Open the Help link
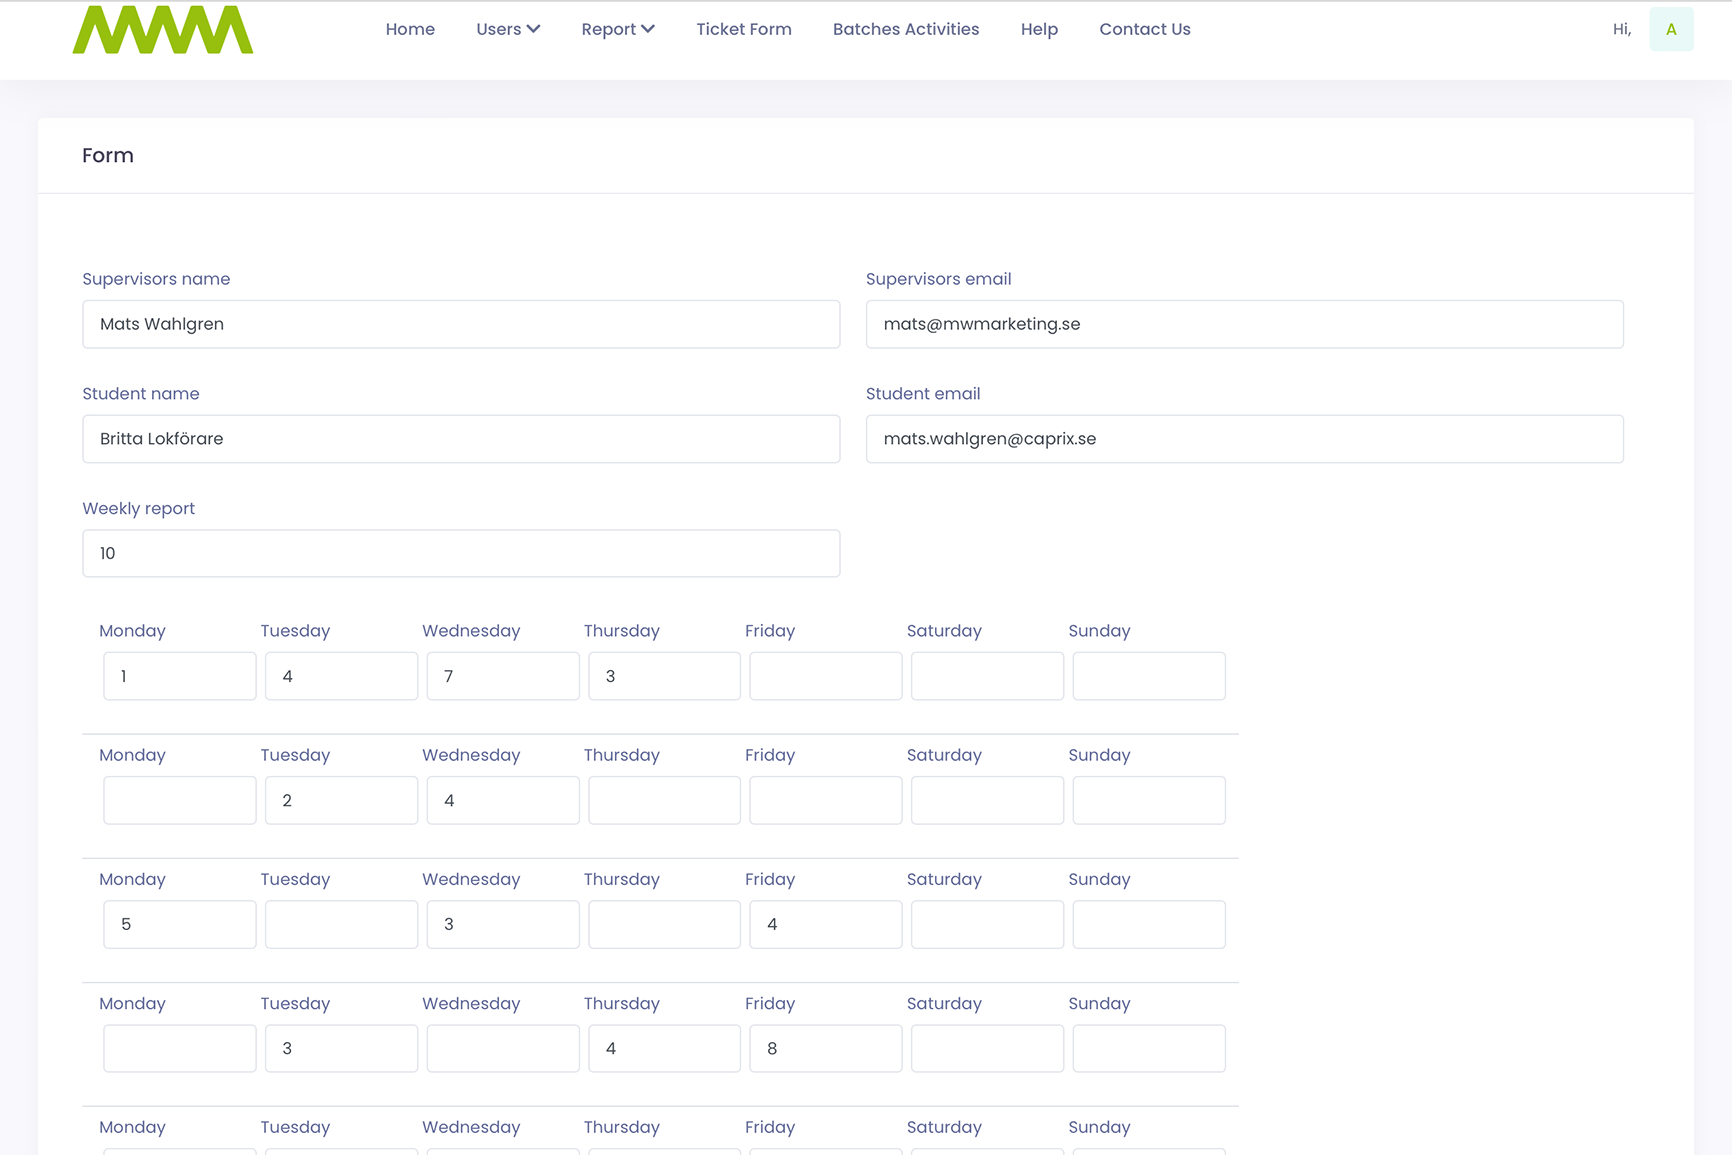 pyautogui.click(x=1039, y=30)
